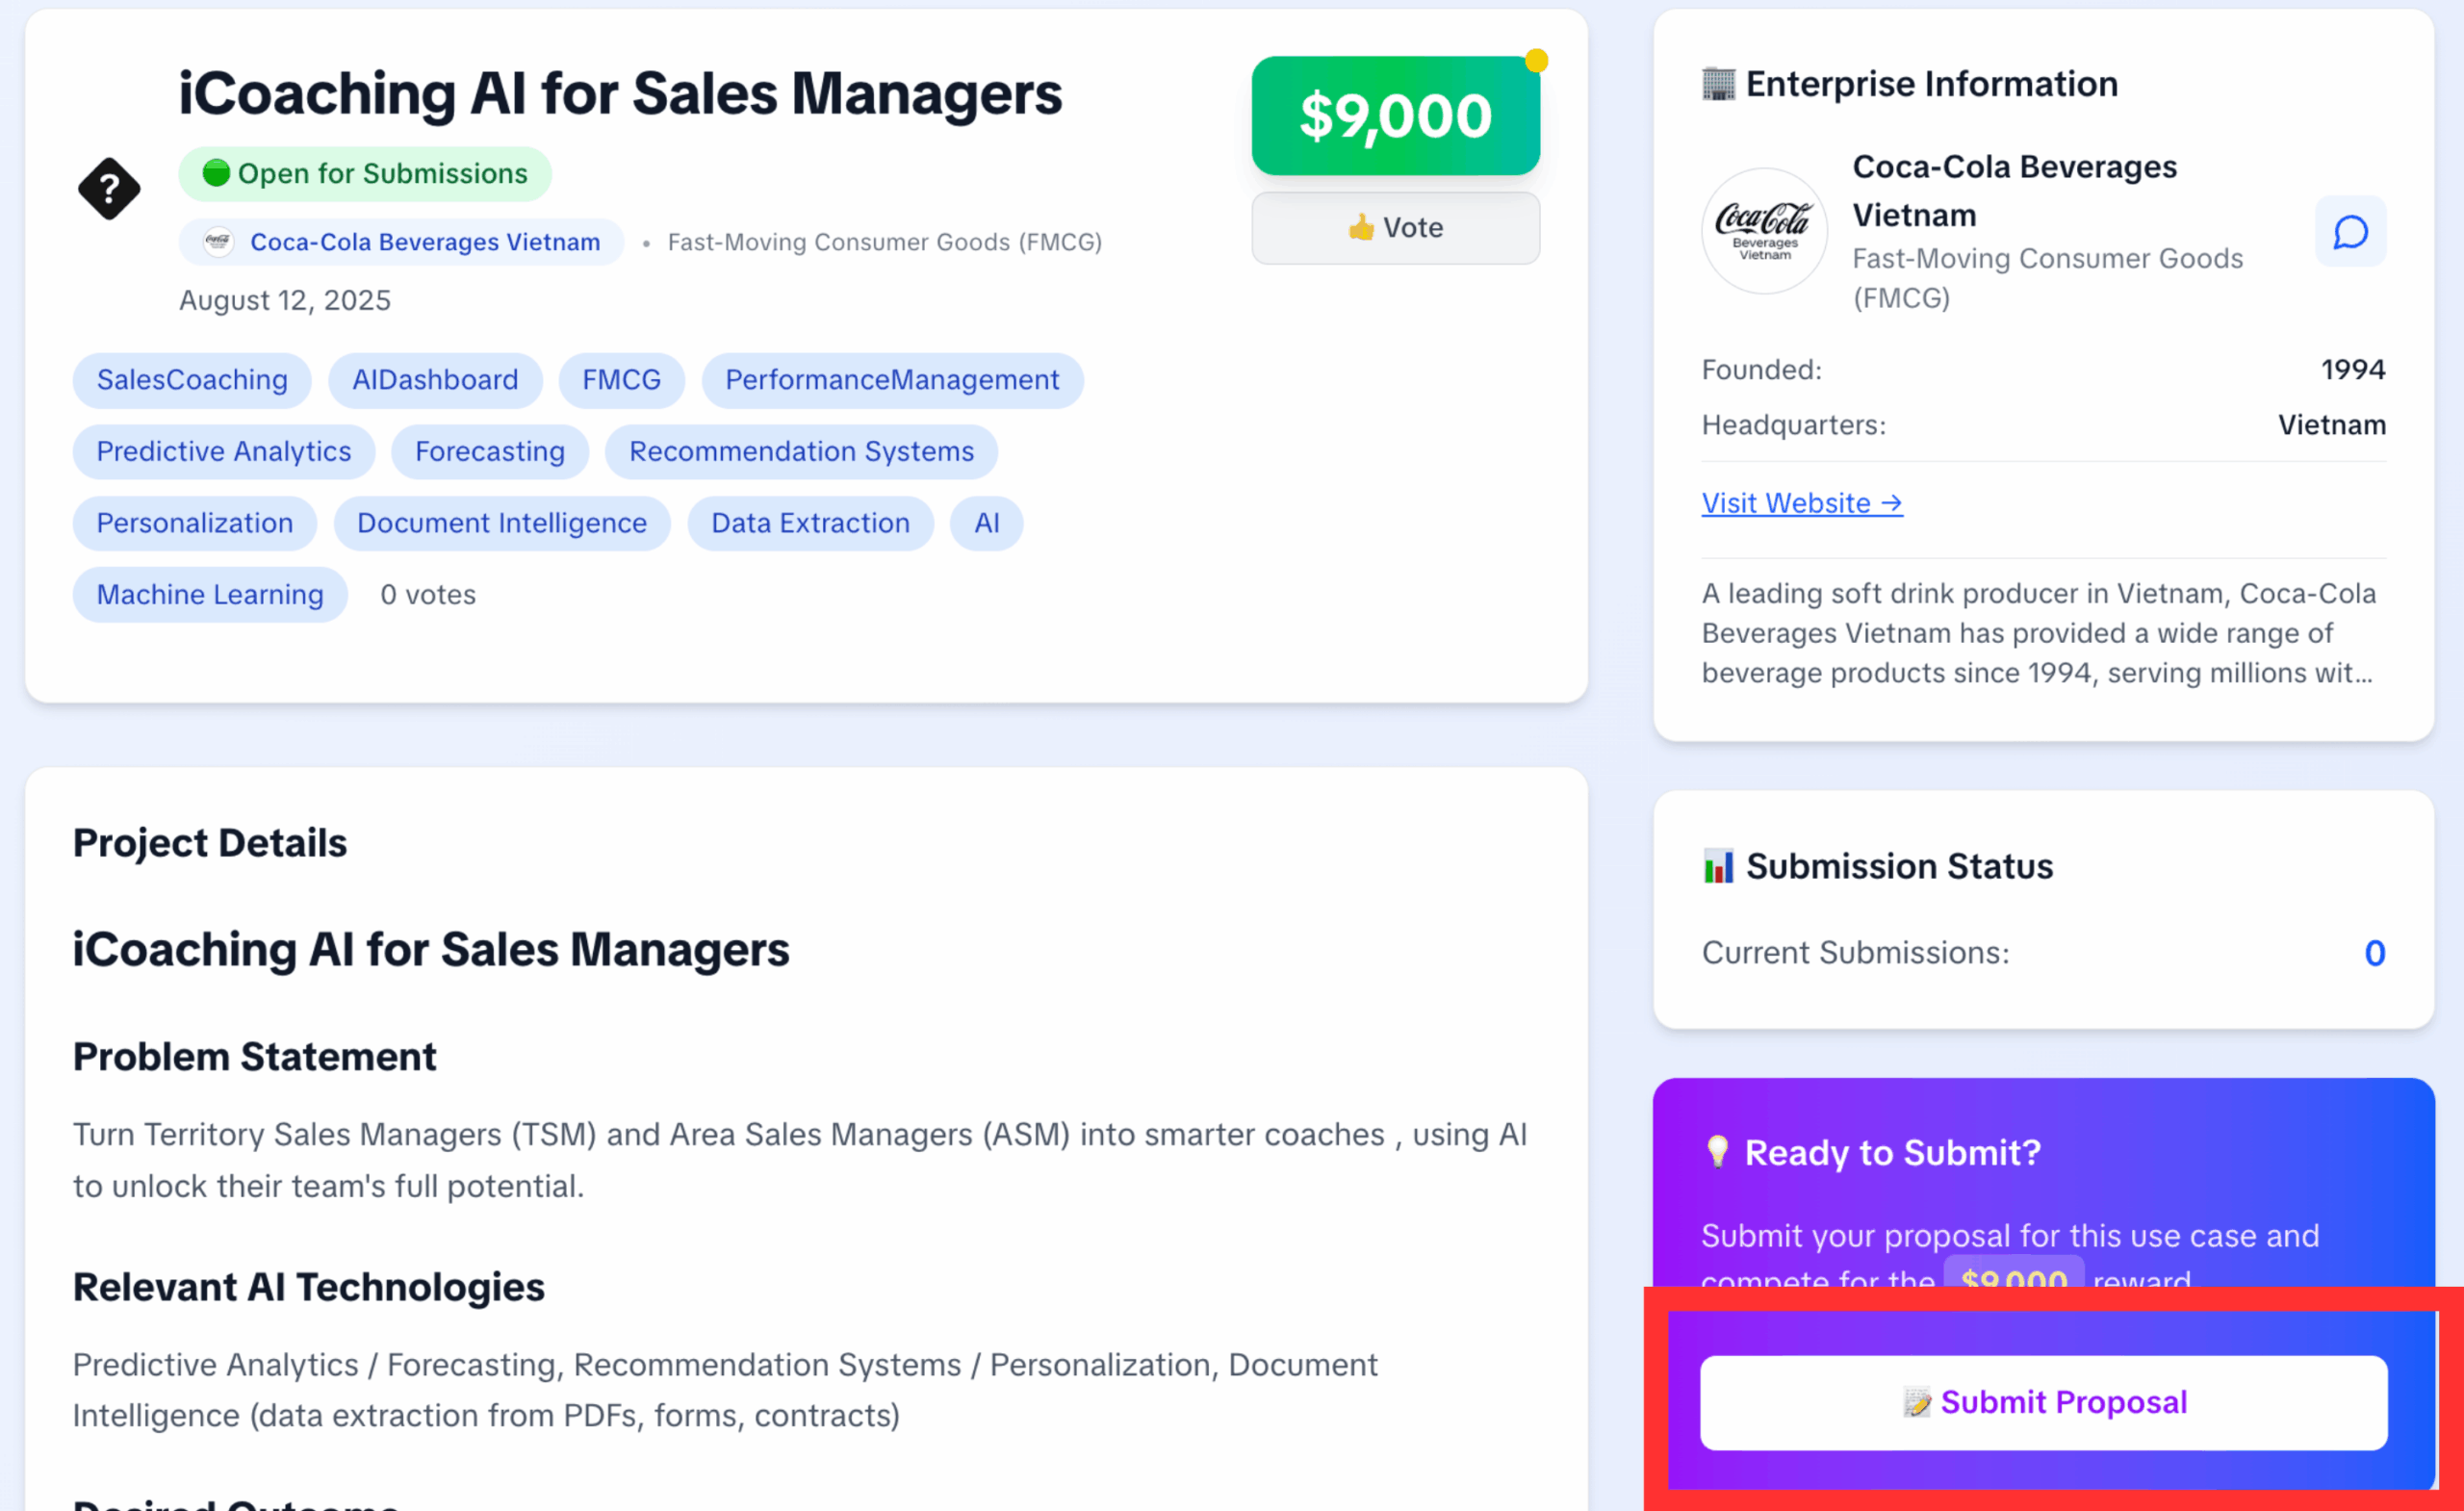2464x1511 pixels.
Task: Click the Enterprise Information heading
Action: (x=1931, y=84)
